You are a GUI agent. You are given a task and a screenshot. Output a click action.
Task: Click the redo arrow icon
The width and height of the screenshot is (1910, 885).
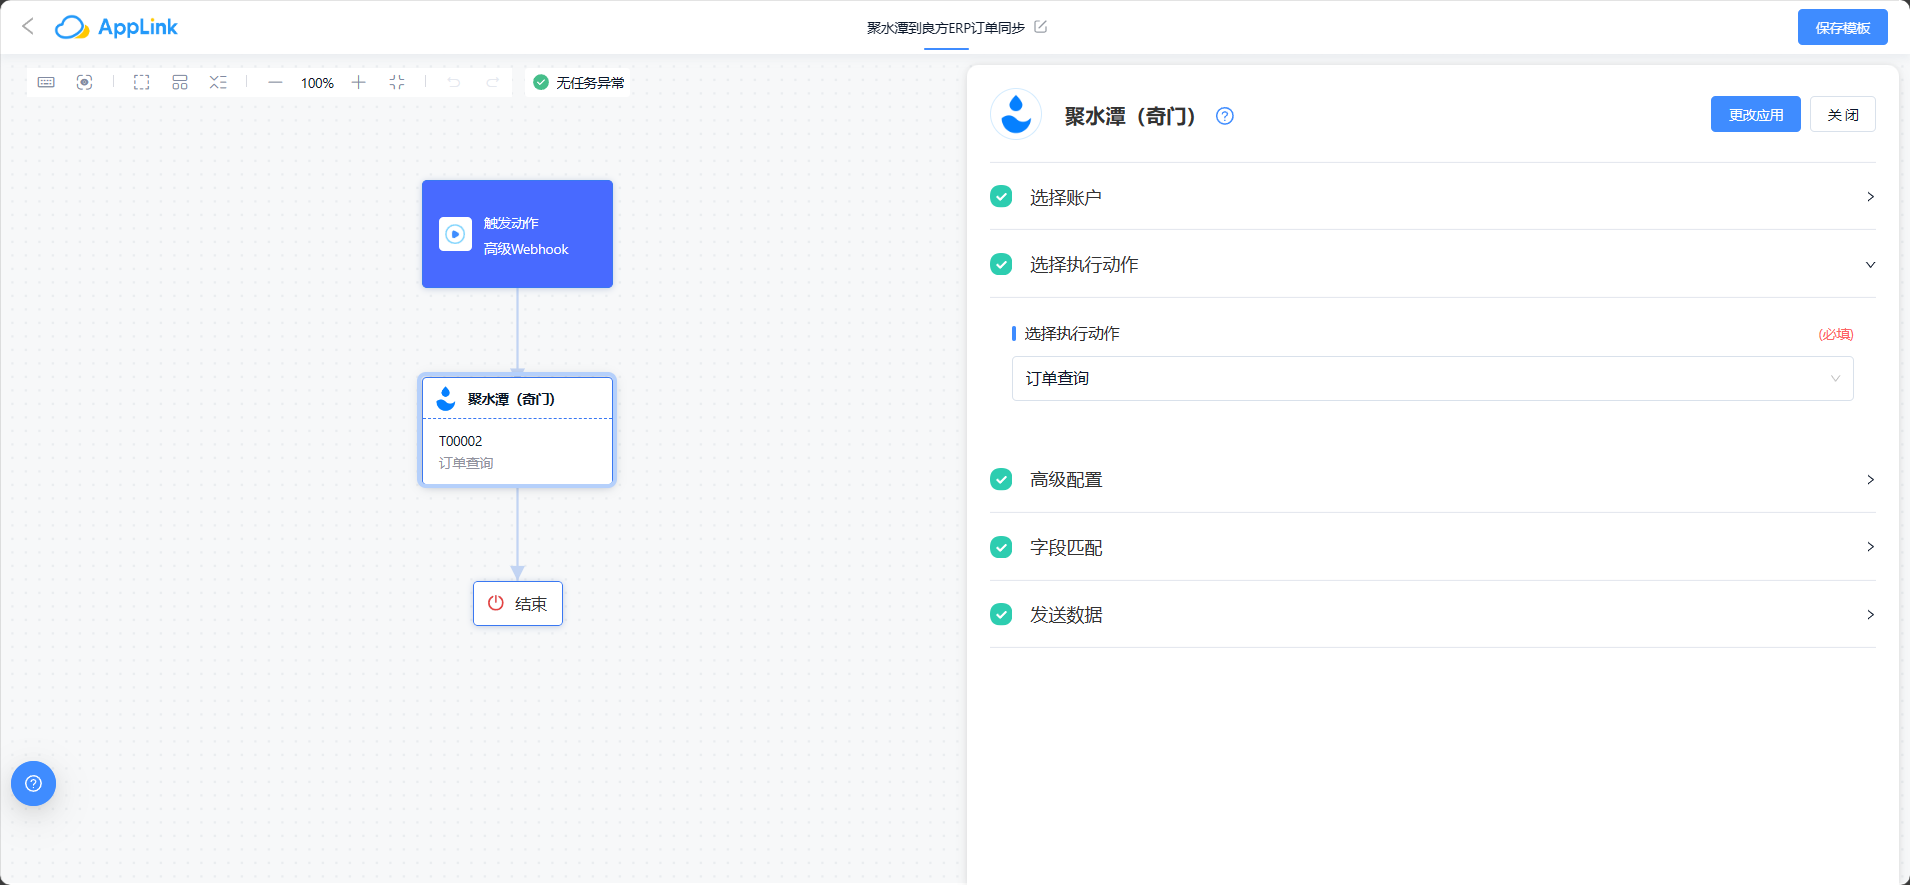point(492,82)
